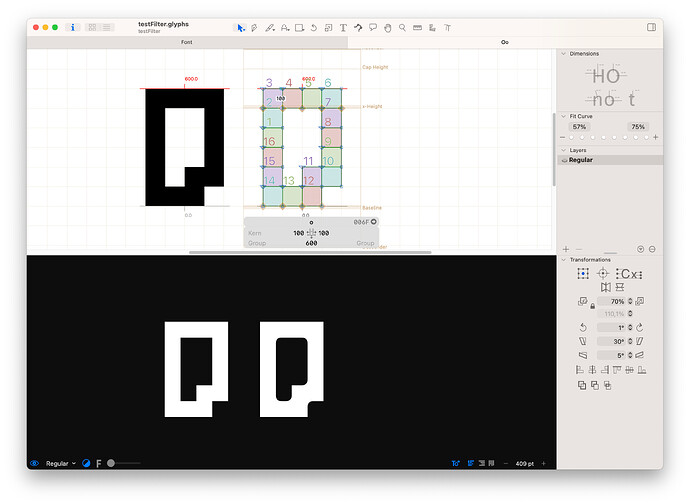
Task: Select the Text tool in toolbar
Action: 343,27
